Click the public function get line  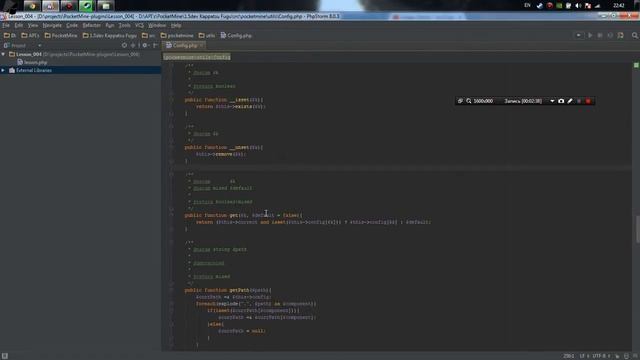click(x=244, y=215)
